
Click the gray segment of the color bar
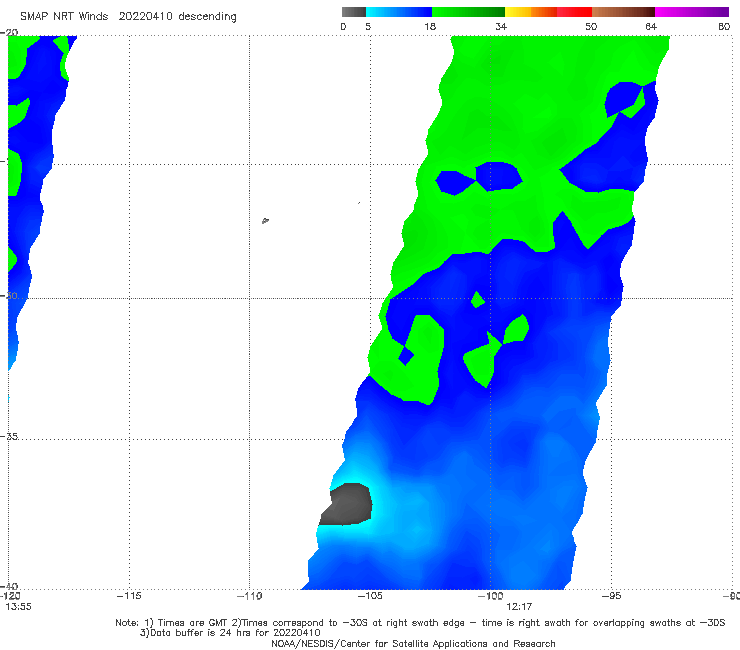pos(354,12)
